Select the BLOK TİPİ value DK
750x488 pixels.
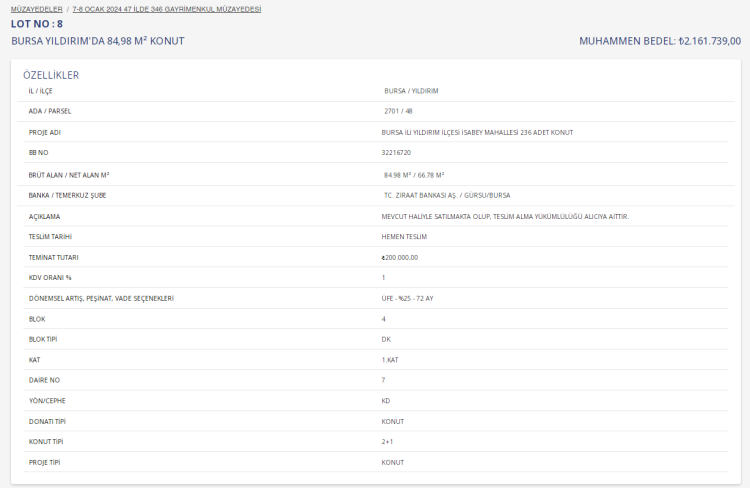click(386, 339)
